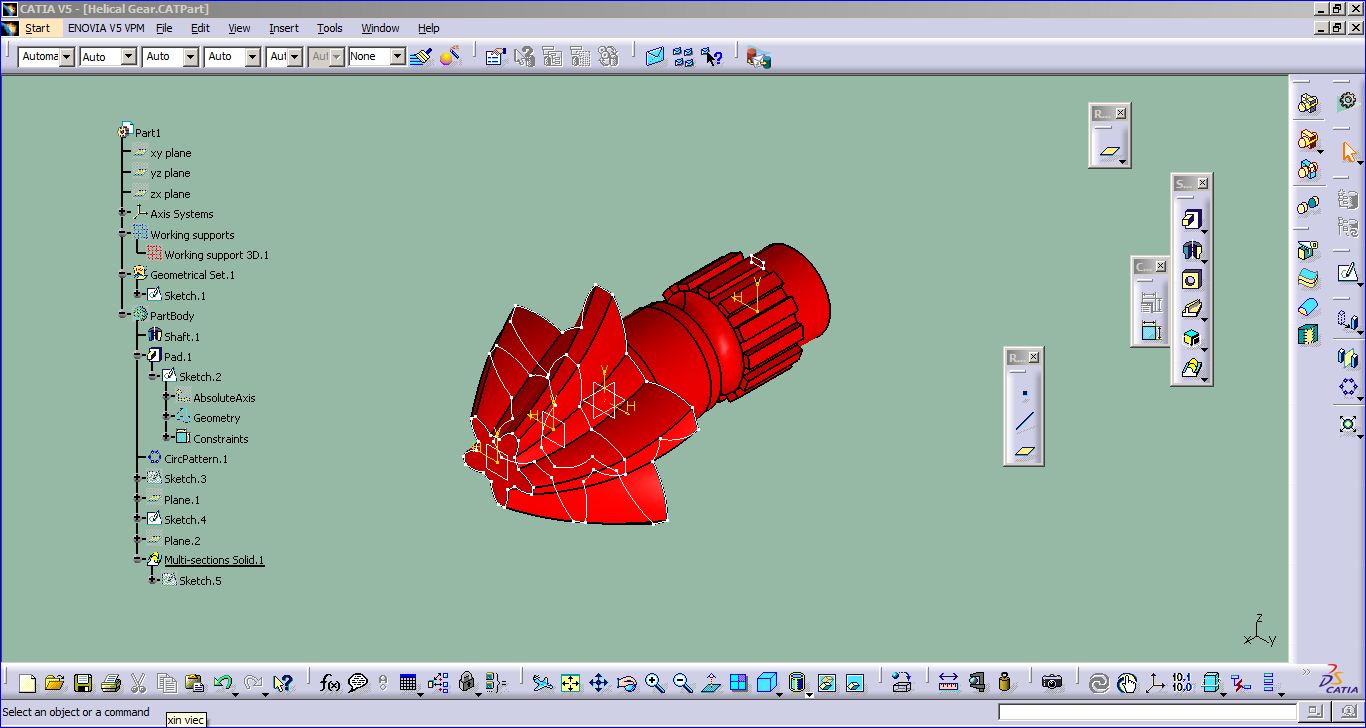Save the part using the floppy disk icon
This screenshot has height=728, width=1366.
coord(83,683)
